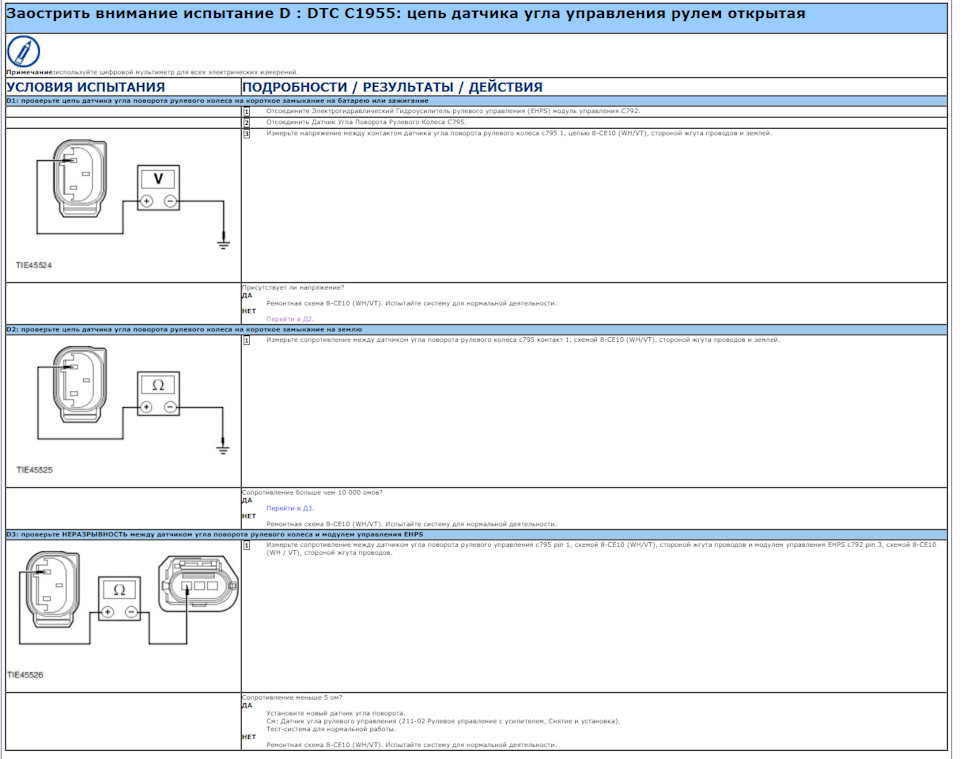Click 'ДА' under the voltage question
Screen dimensions: 960x759
[247, 296]
